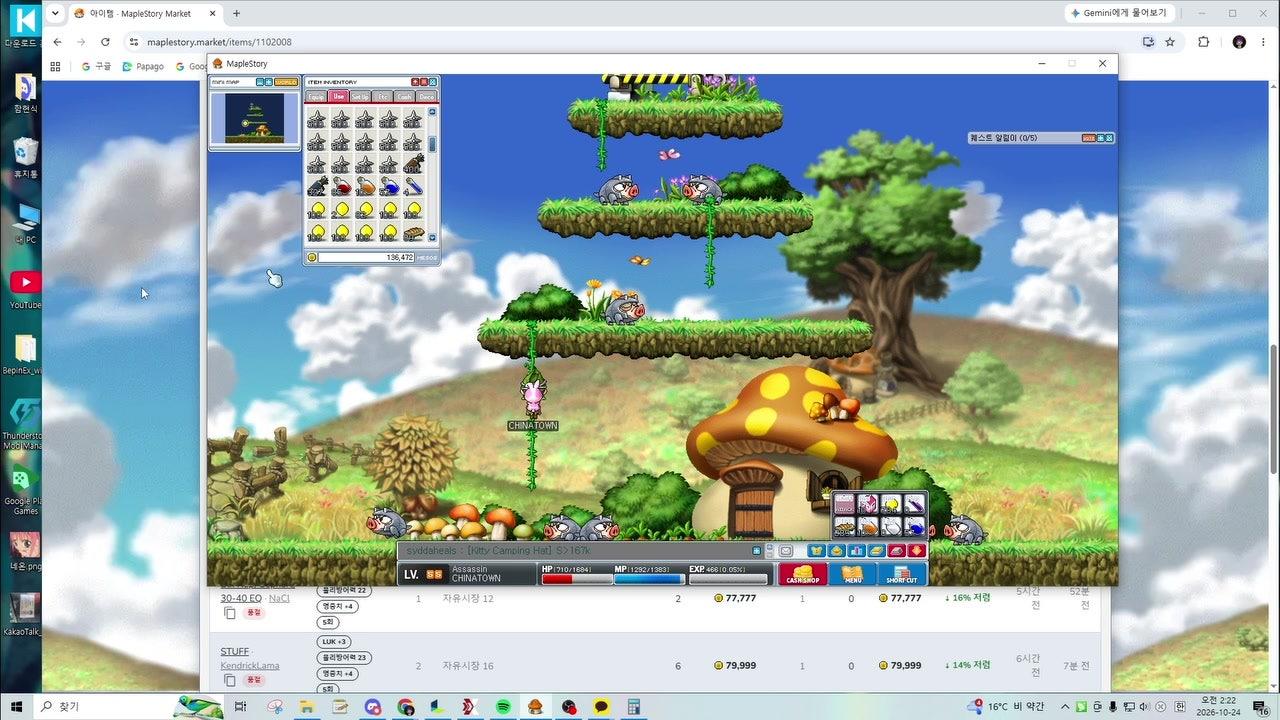Open the Deco inventory tab
The width and height of the screenshot is (1280, 720).
[427, 97]
